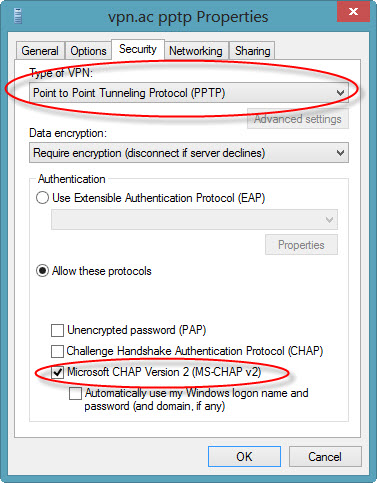The width and height of the screenshot is (377, 483).
Task: Enable automatic Windows logon name checkbox
Action: coord(75,393)
